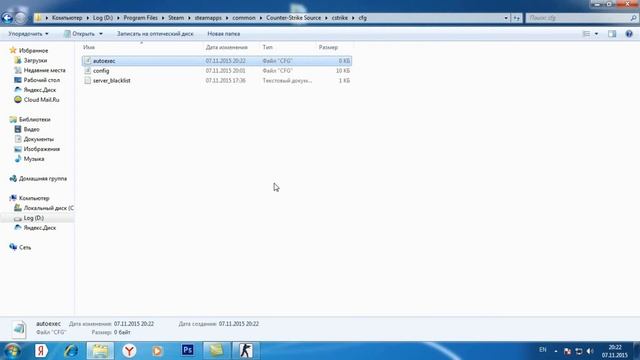640x360 pixels.
Task: Open Рабочий стол in favorites
Action: tap(41, 80)
